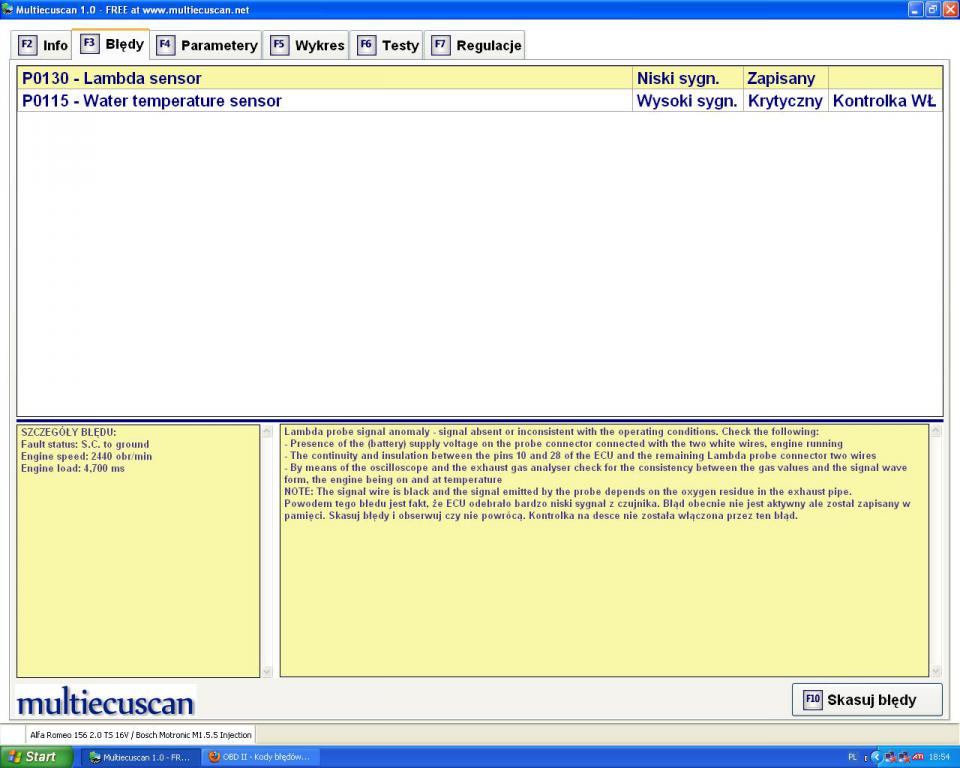This screenshot has height=768, width=960.
Task: Click the Niski sygn. cell
Action: (687, 78)
